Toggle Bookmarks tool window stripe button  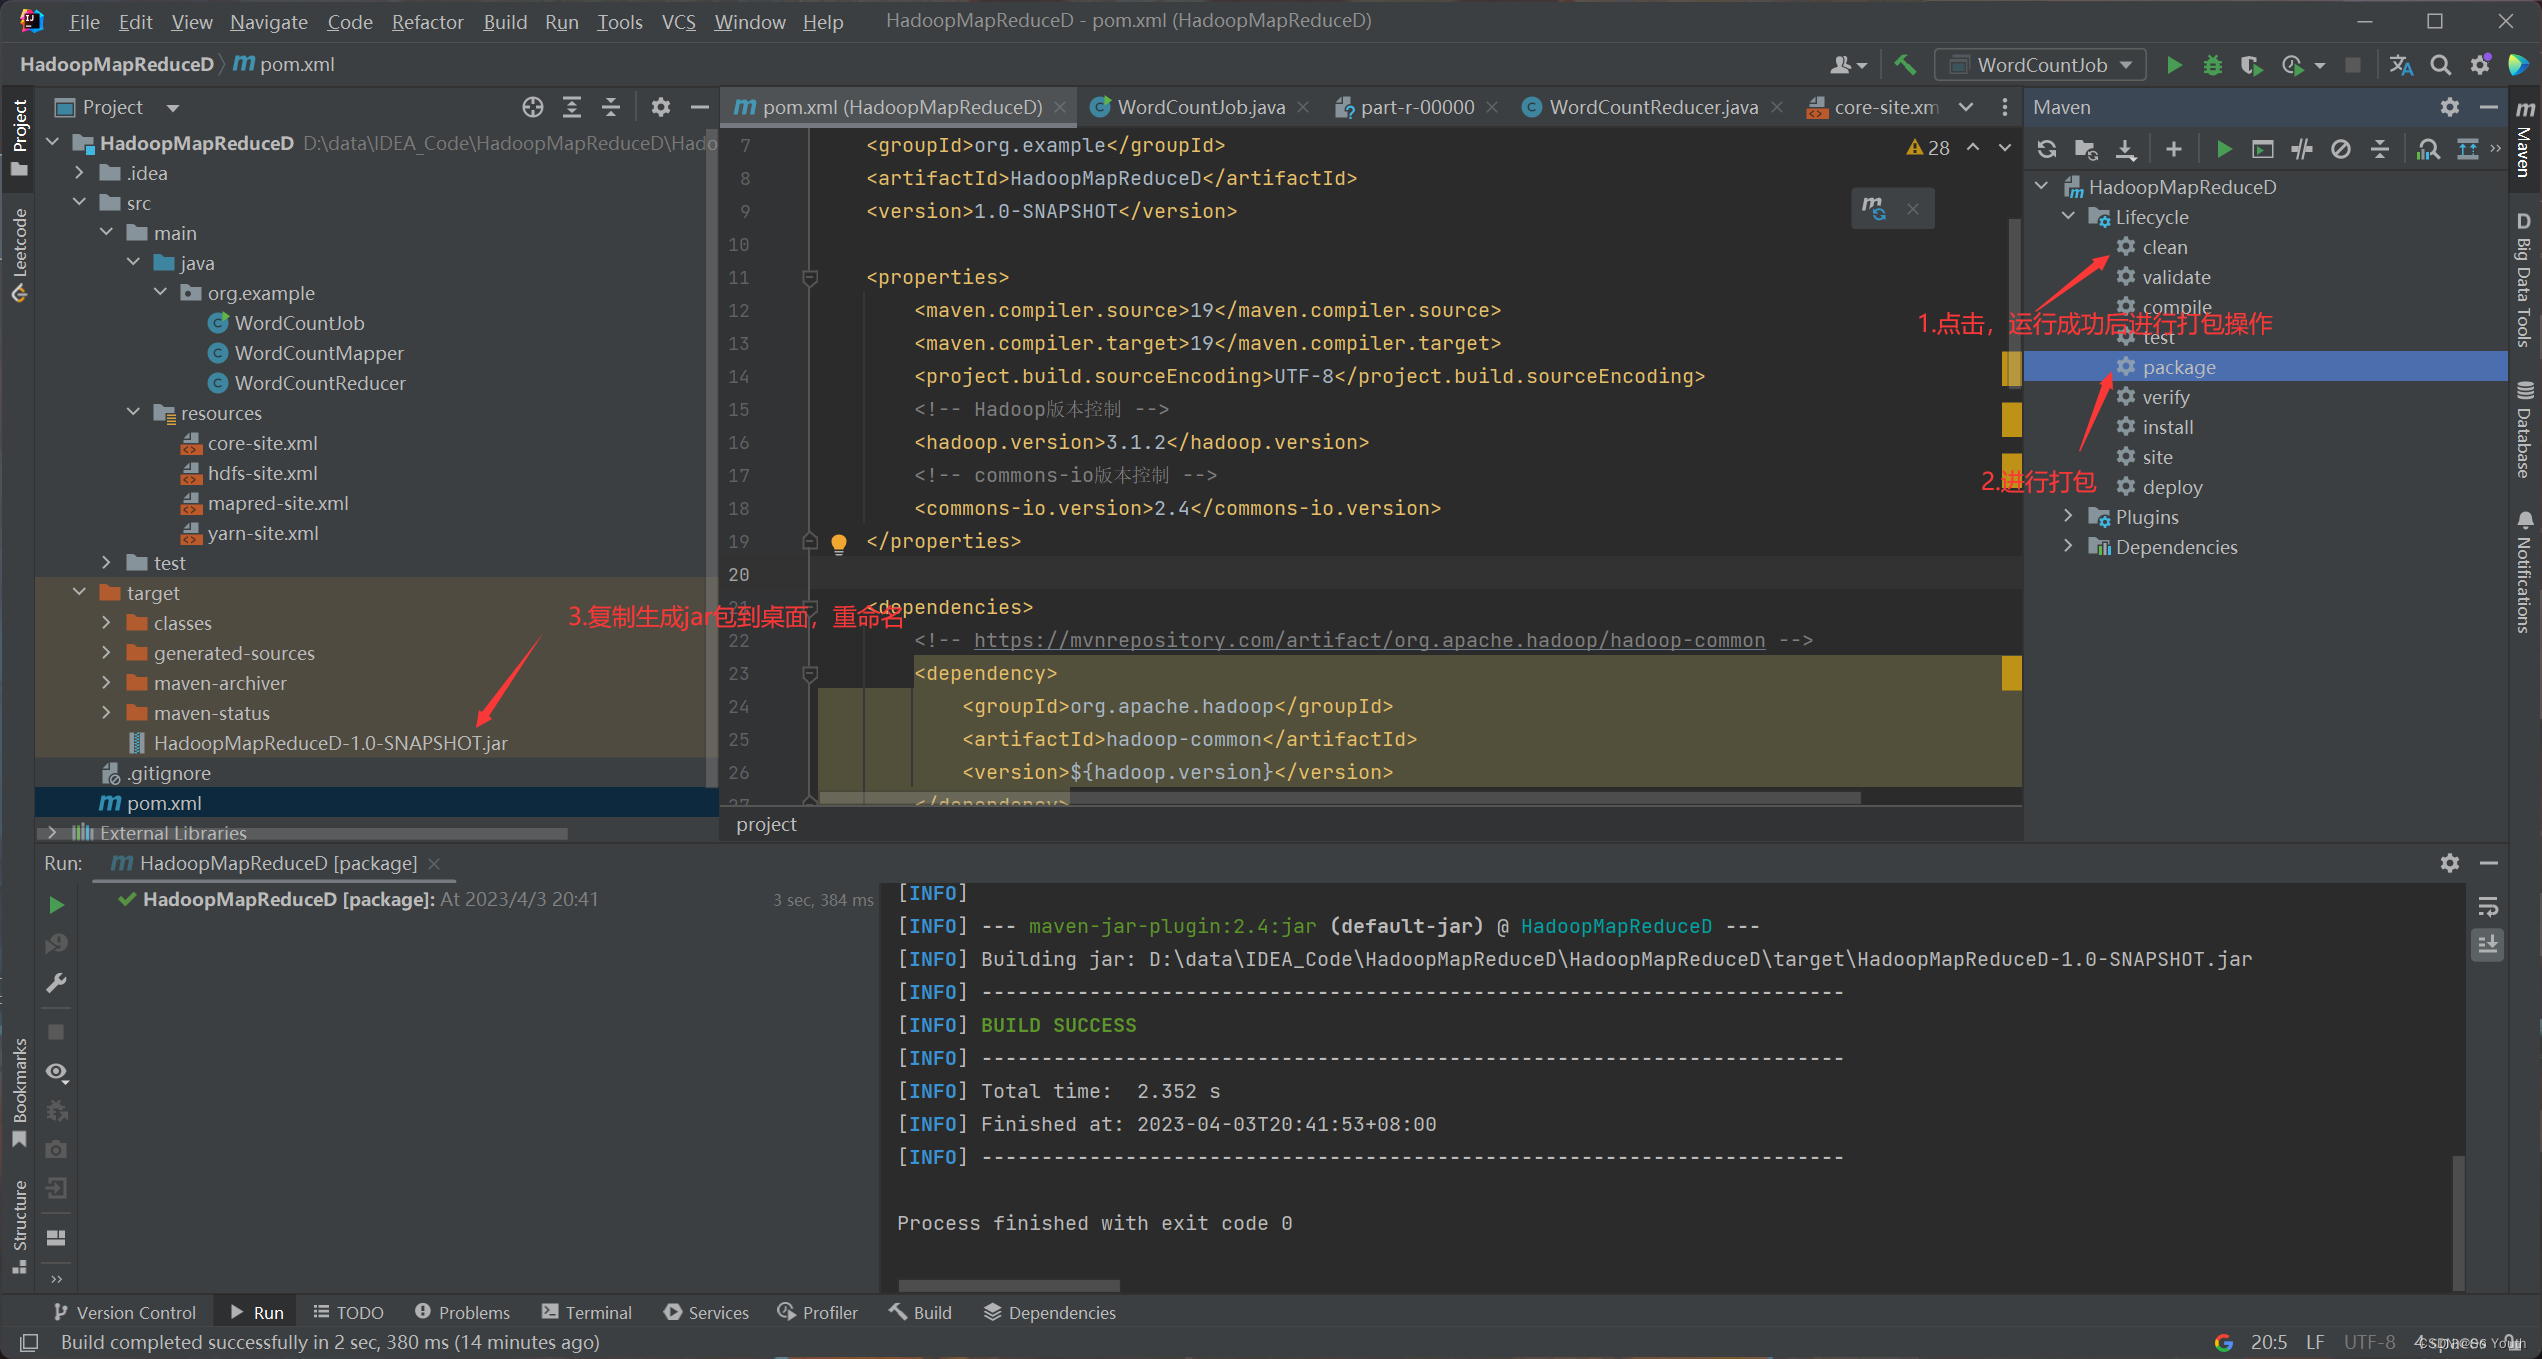[x=19, y=1093]
